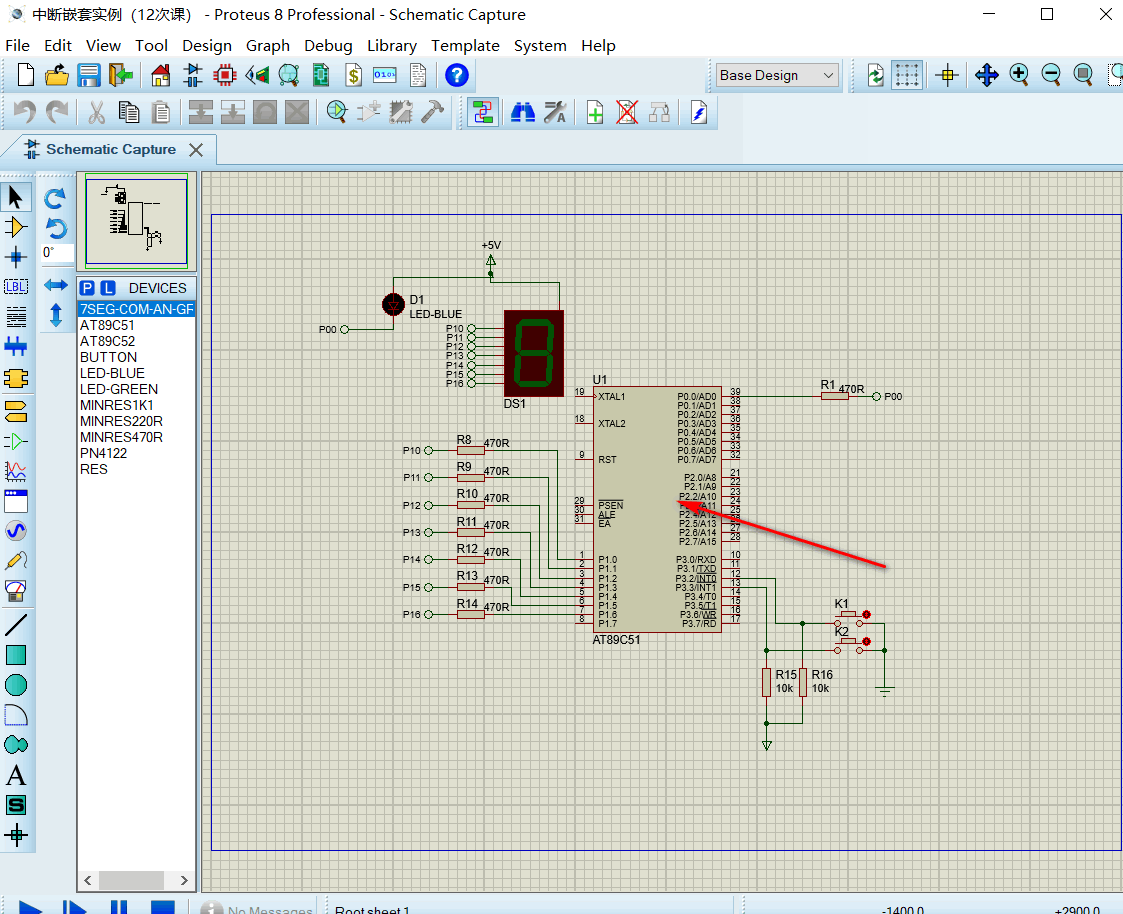Image resolution: width=1123 pixels, height=914 pixels.
Task: Click the Zoom Out magnifier icon
Action: point(1051,74)
